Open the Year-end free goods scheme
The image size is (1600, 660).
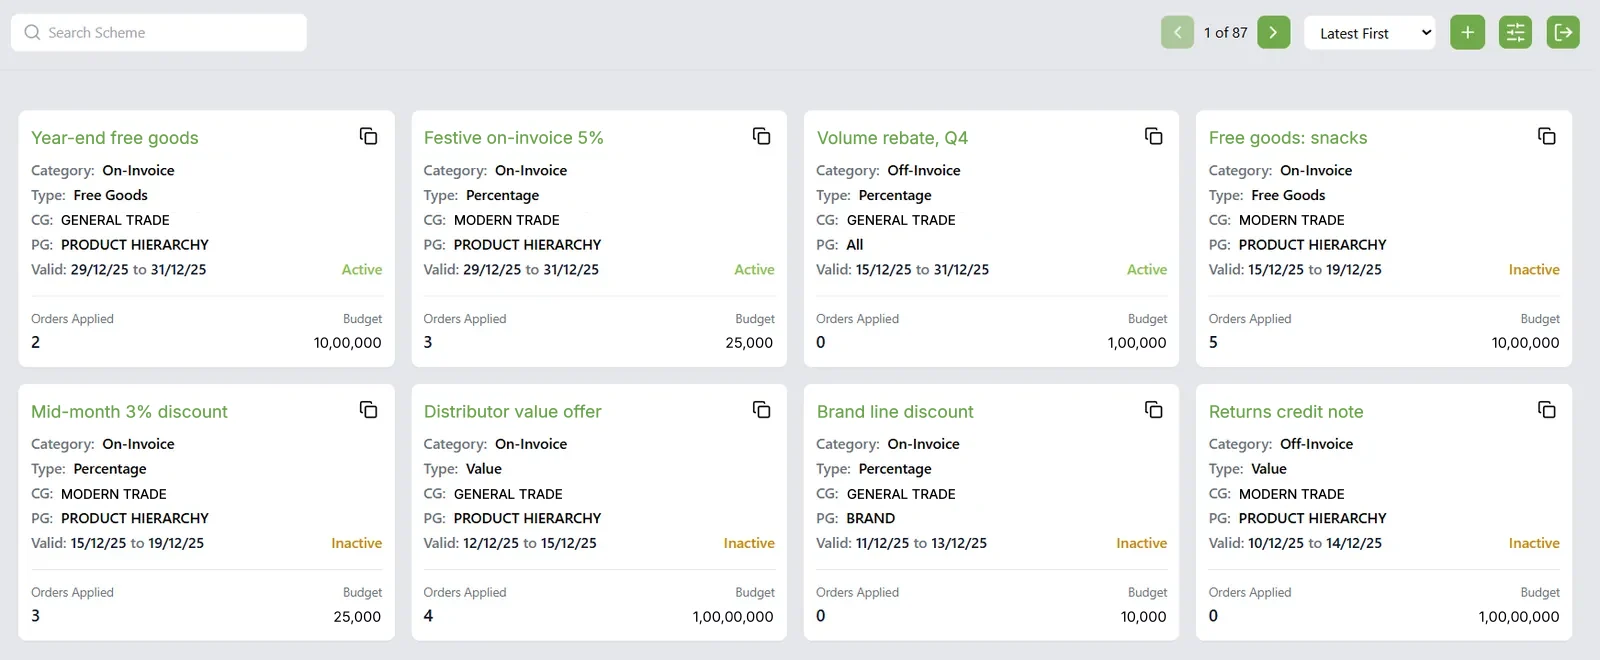(x=115, y=138)
